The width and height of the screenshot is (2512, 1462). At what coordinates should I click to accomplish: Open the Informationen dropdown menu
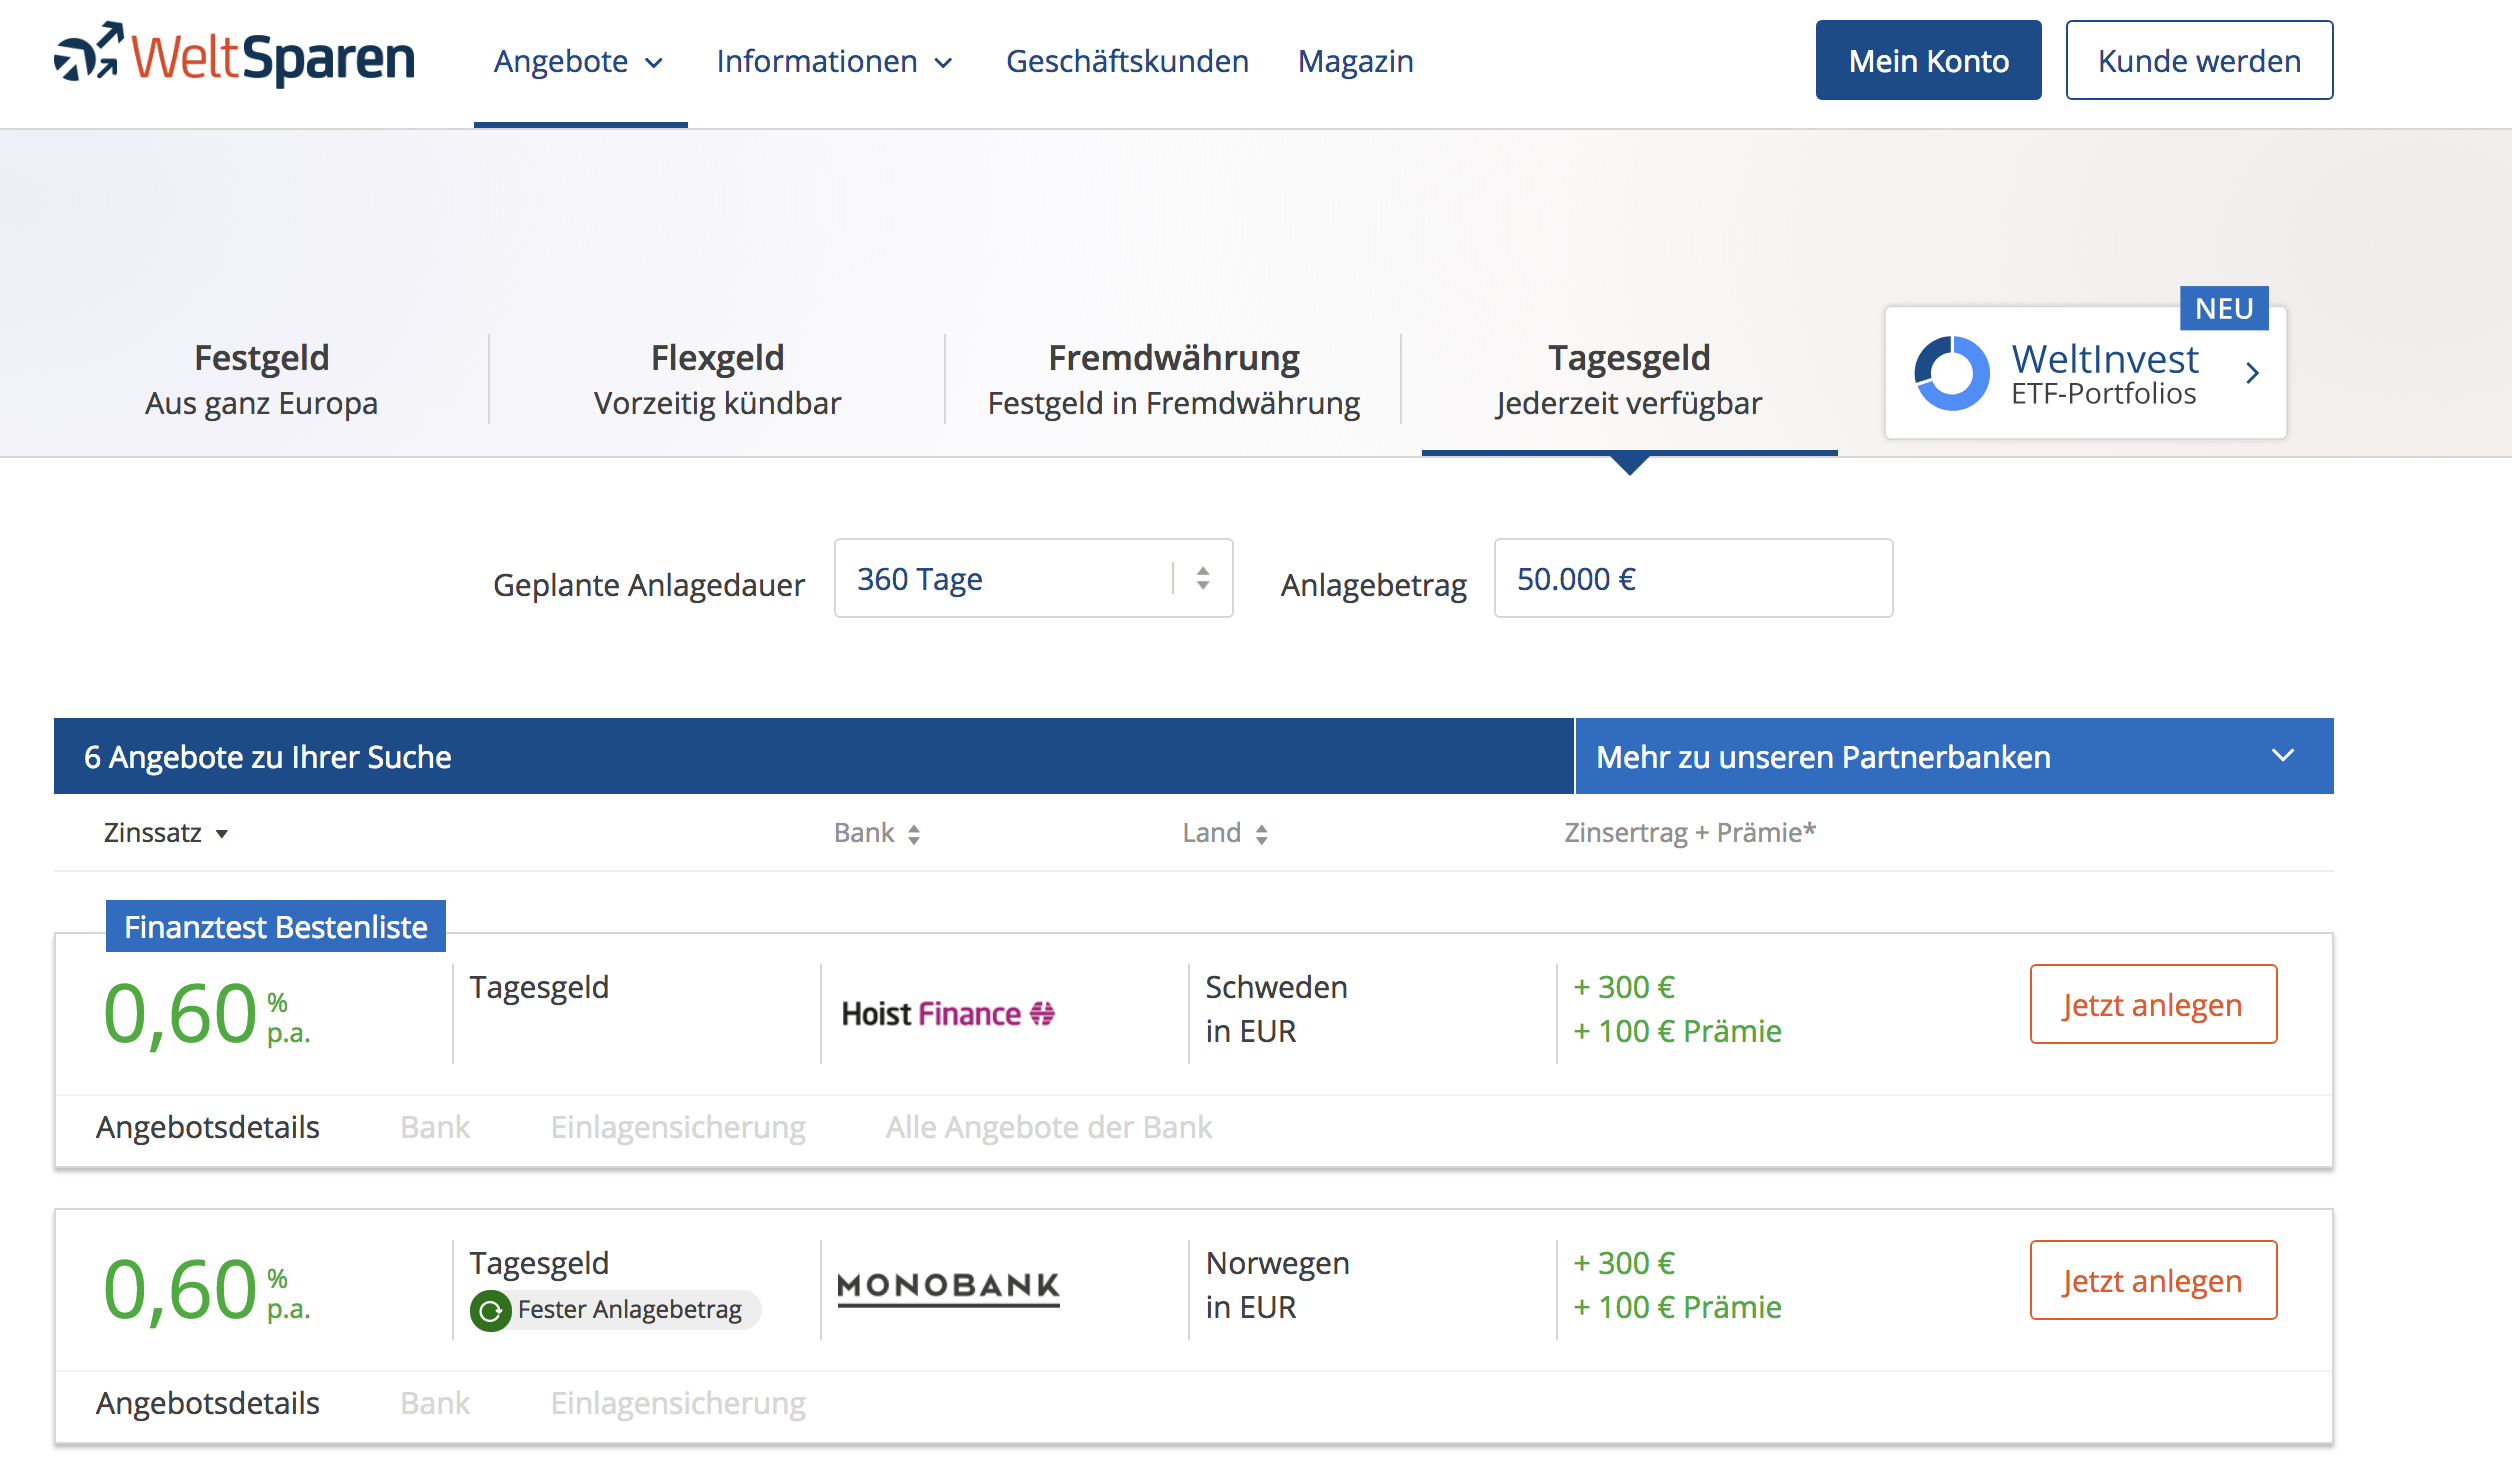pyautogui.click(x=835, y=61)
